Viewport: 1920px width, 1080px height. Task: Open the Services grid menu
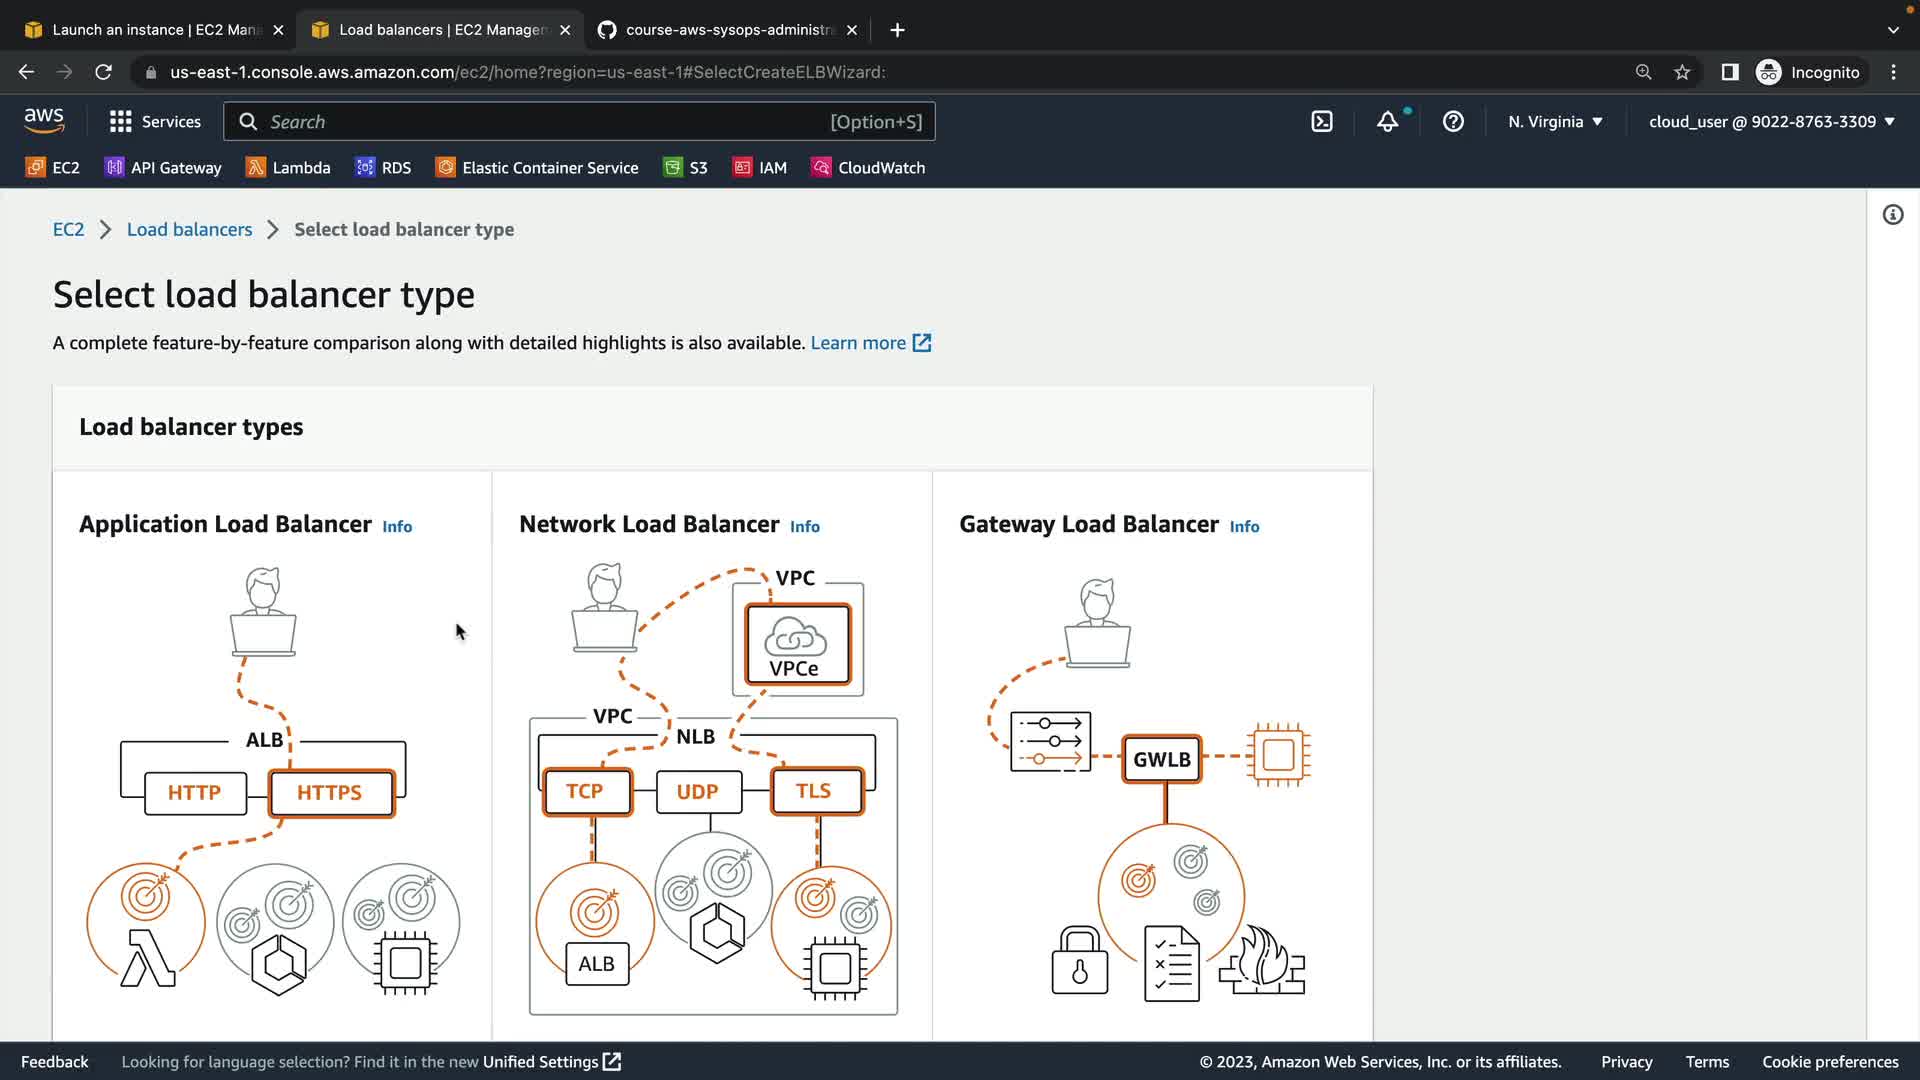coord(155,122)
